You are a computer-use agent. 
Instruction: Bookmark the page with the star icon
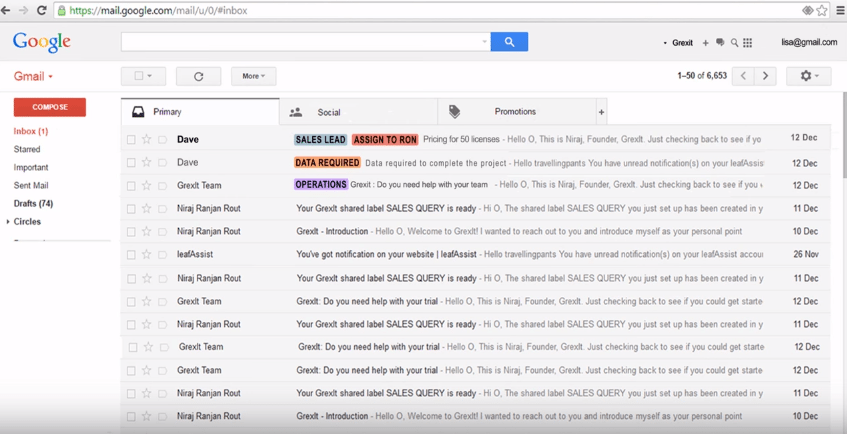pos(822,10)
